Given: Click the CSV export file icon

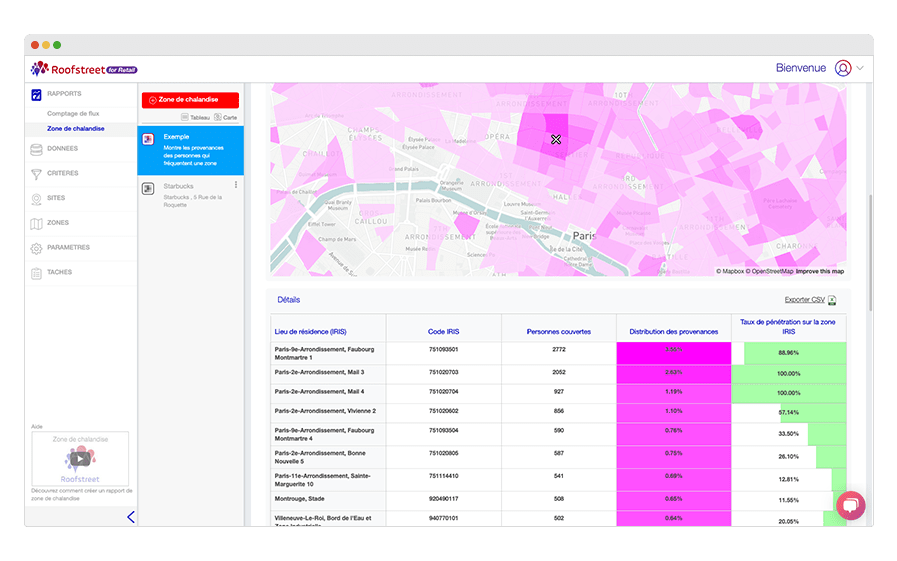Looking at the screenshot, I should [x=832, y=300].
